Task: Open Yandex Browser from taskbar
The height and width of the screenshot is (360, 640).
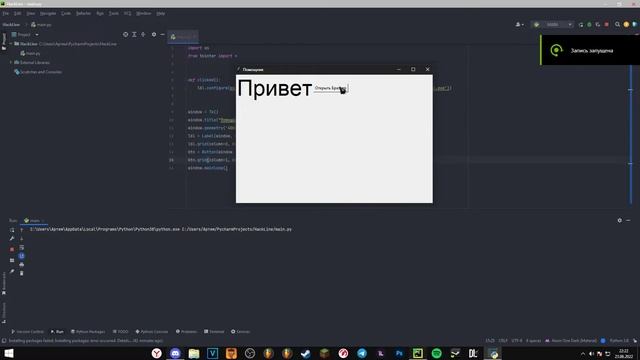Action: pyautogui.click(x=157, y=353)
